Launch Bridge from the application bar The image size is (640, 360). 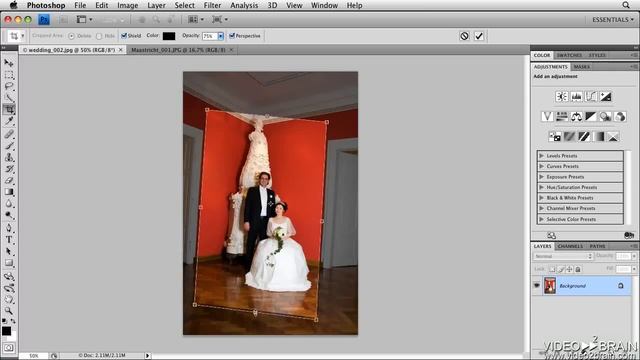point(63,20)
